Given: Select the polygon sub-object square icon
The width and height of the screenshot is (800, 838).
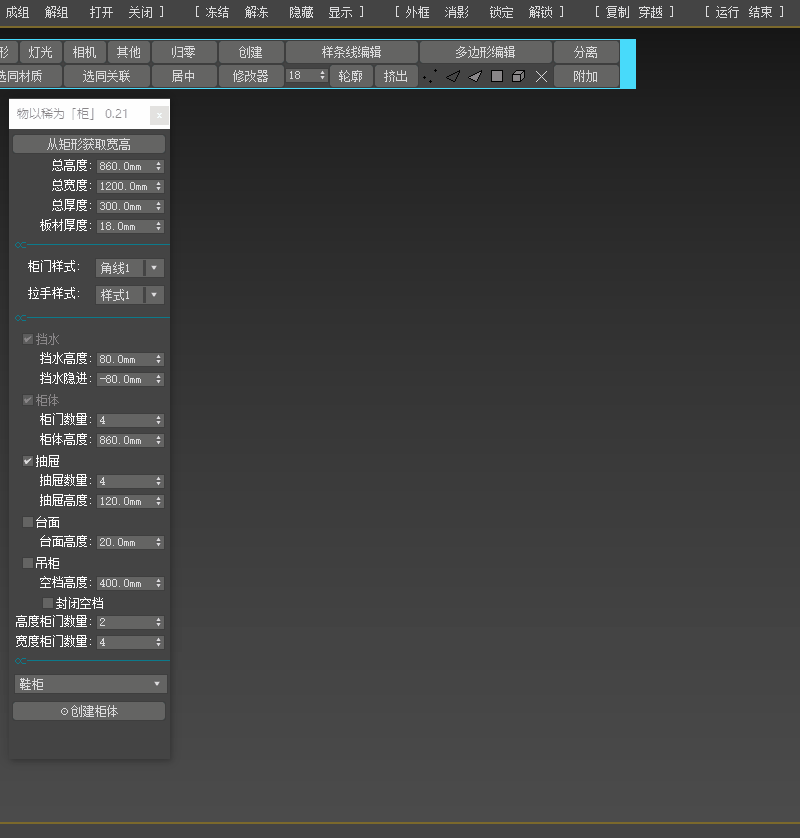Looking at the screenshot, I should 497,76.
